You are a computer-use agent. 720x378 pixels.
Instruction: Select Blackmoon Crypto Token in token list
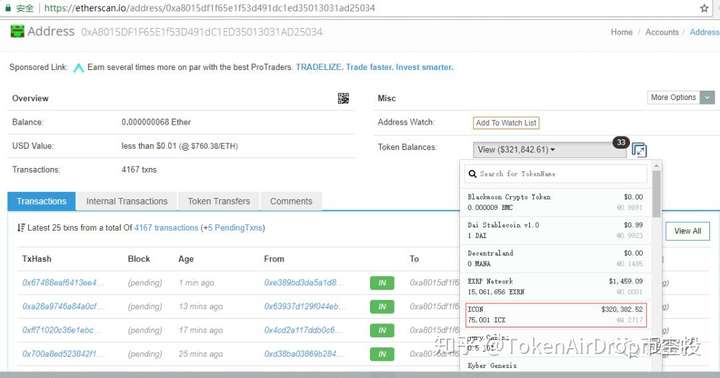coord(556,202)
